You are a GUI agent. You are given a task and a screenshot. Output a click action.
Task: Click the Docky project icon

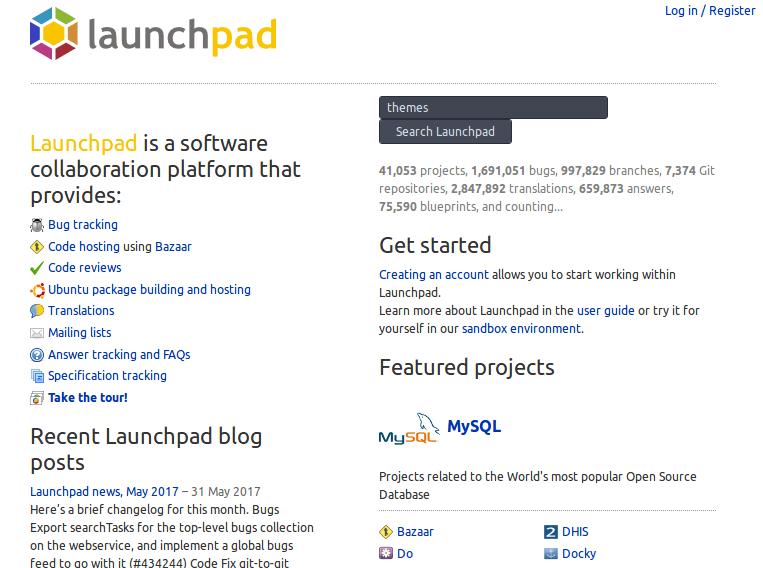pos(550,553)
